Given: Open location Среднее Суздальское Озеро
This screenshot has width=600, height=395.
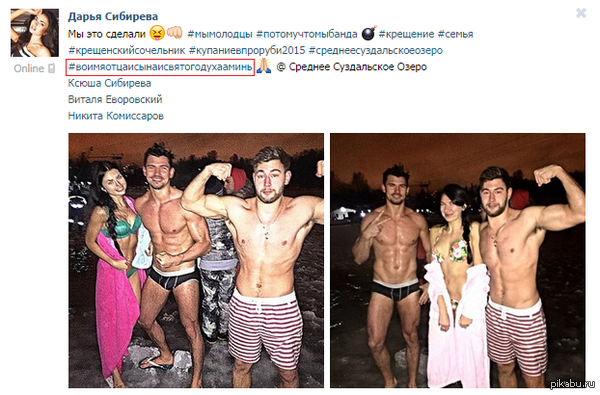Looking at the screenshot, I should (x=358, y=67).
